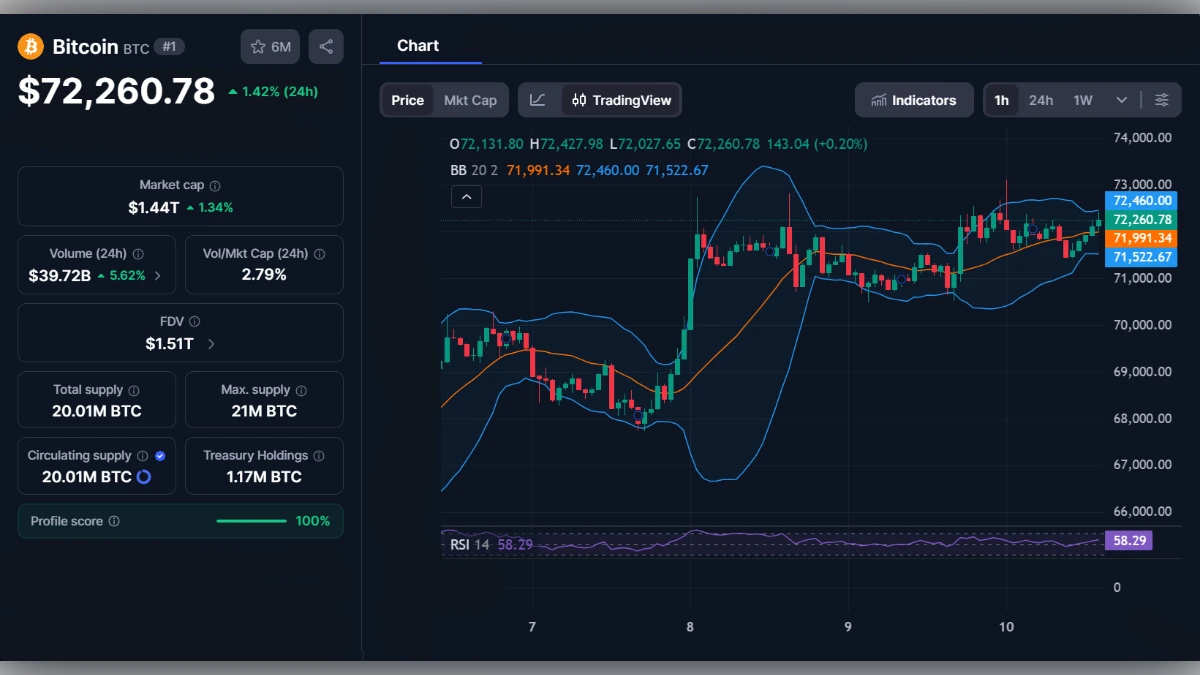Toggle the Price chart mode
This screenshot has width=1200, height=675.
407,100
